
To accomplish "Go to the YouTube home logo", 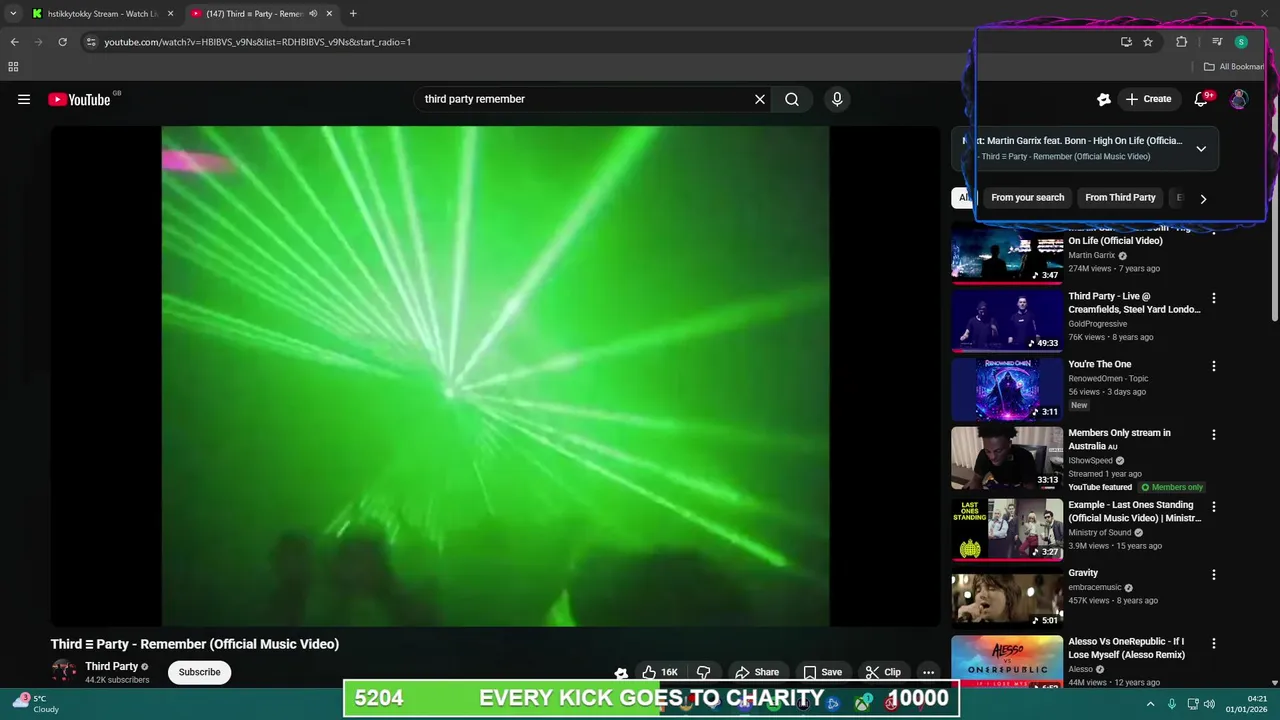I will 79,99.
